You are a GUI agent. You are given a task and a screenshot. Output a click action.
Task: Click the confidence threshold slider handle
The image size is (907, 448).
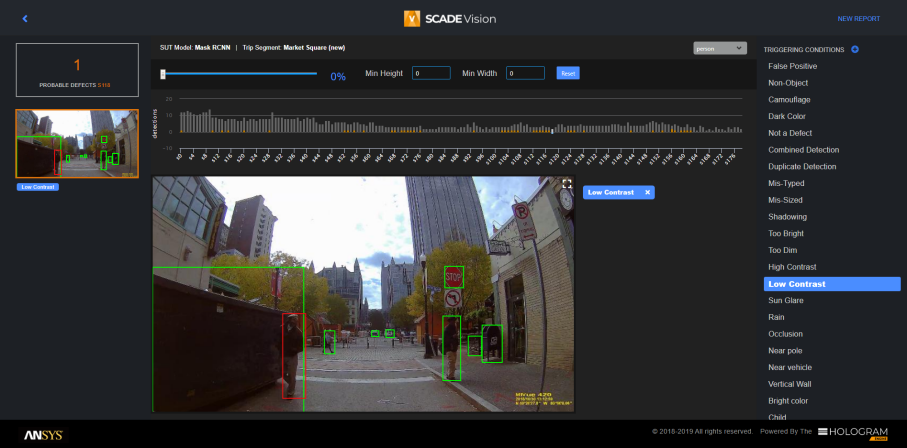point(163,74)
